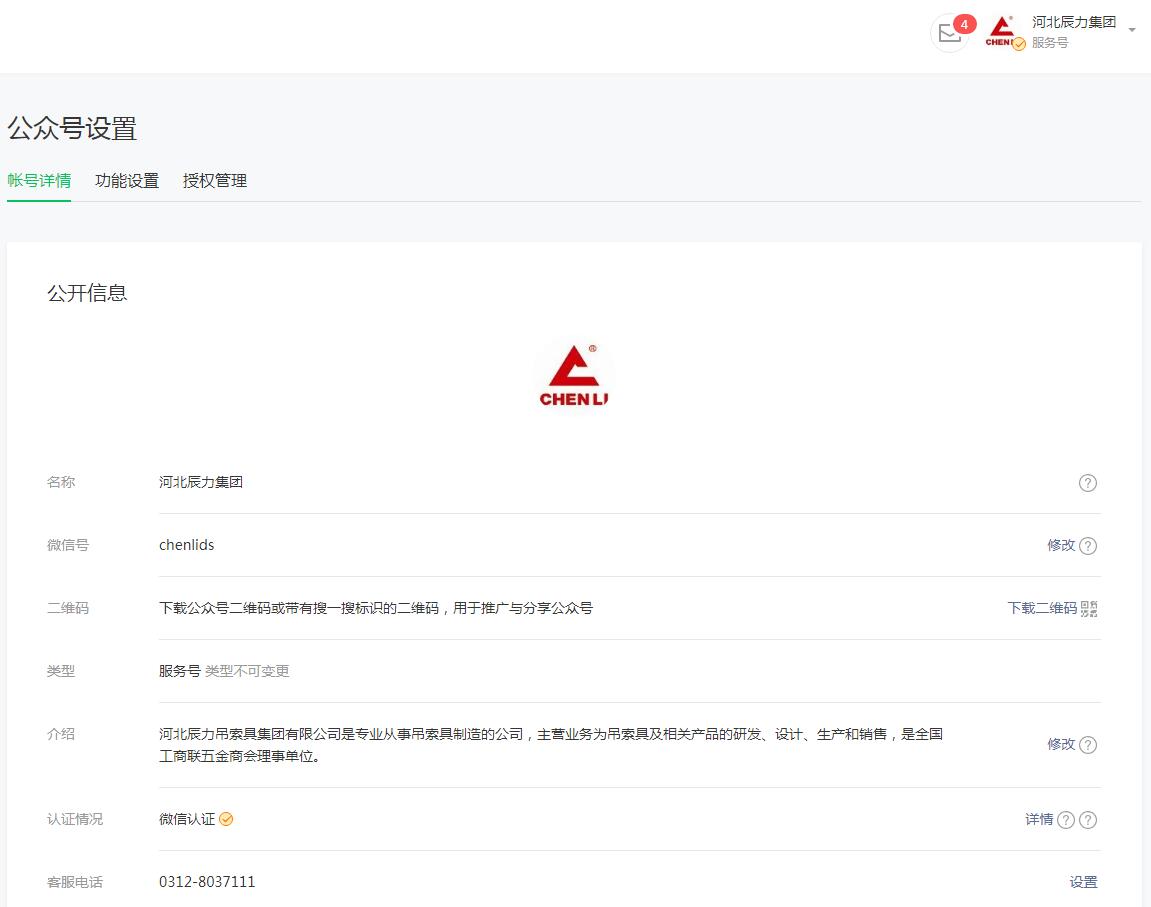The image size is (1151, 907).
Task: Open the 授权管理 tab
Action: point(214,181)
